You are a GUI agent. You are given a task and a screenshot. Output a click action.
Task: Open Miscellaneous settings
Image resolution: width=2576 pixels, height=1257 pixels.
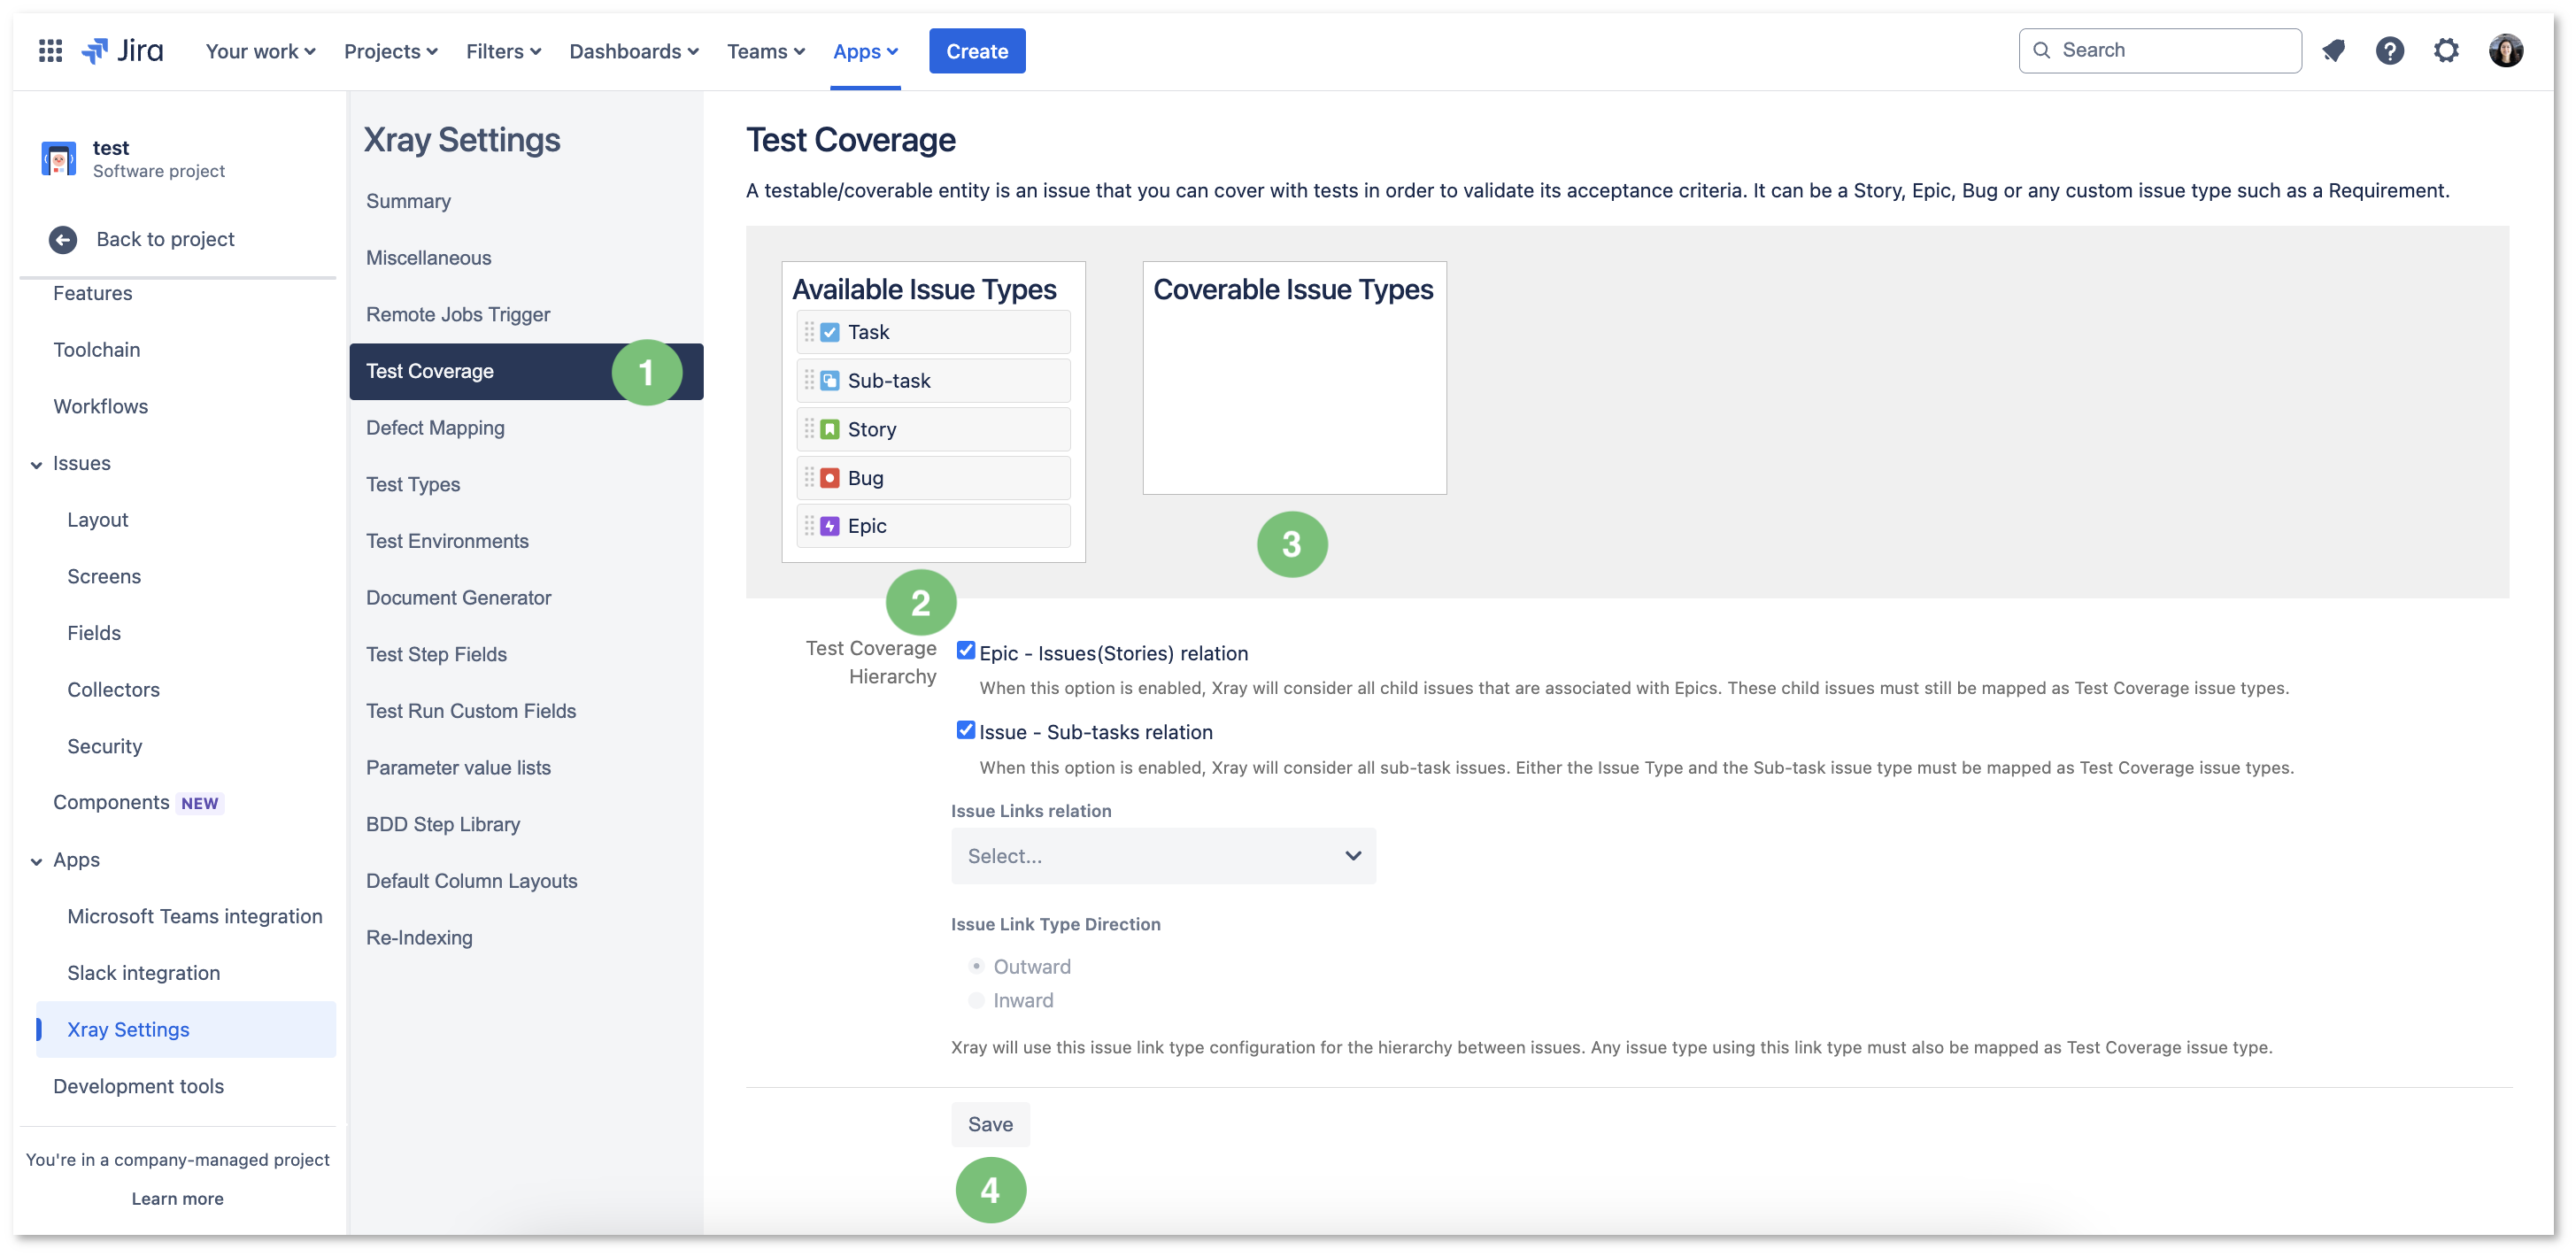(428, 258)
